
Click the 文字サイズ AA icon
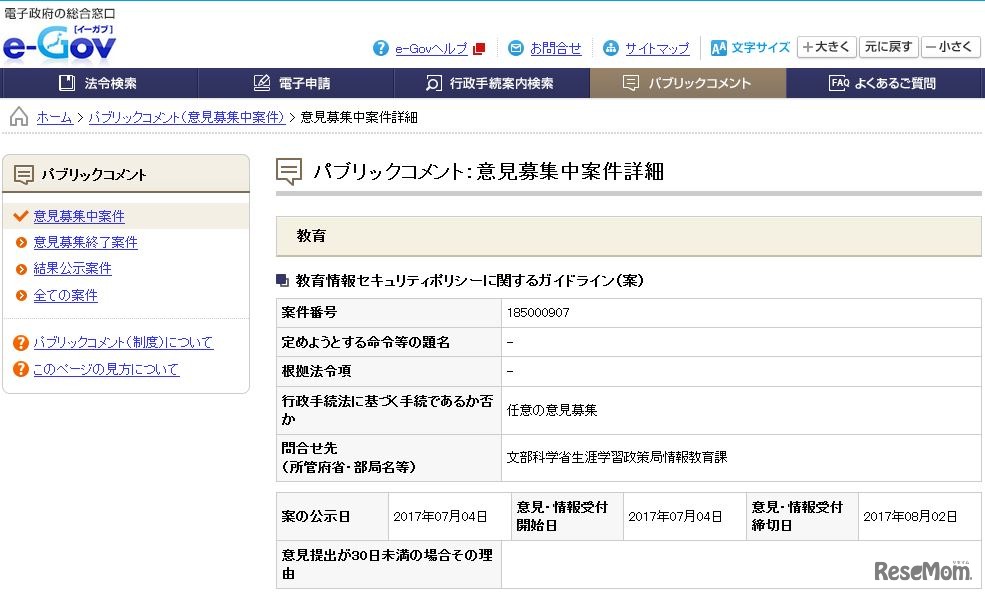click(718, 48)
